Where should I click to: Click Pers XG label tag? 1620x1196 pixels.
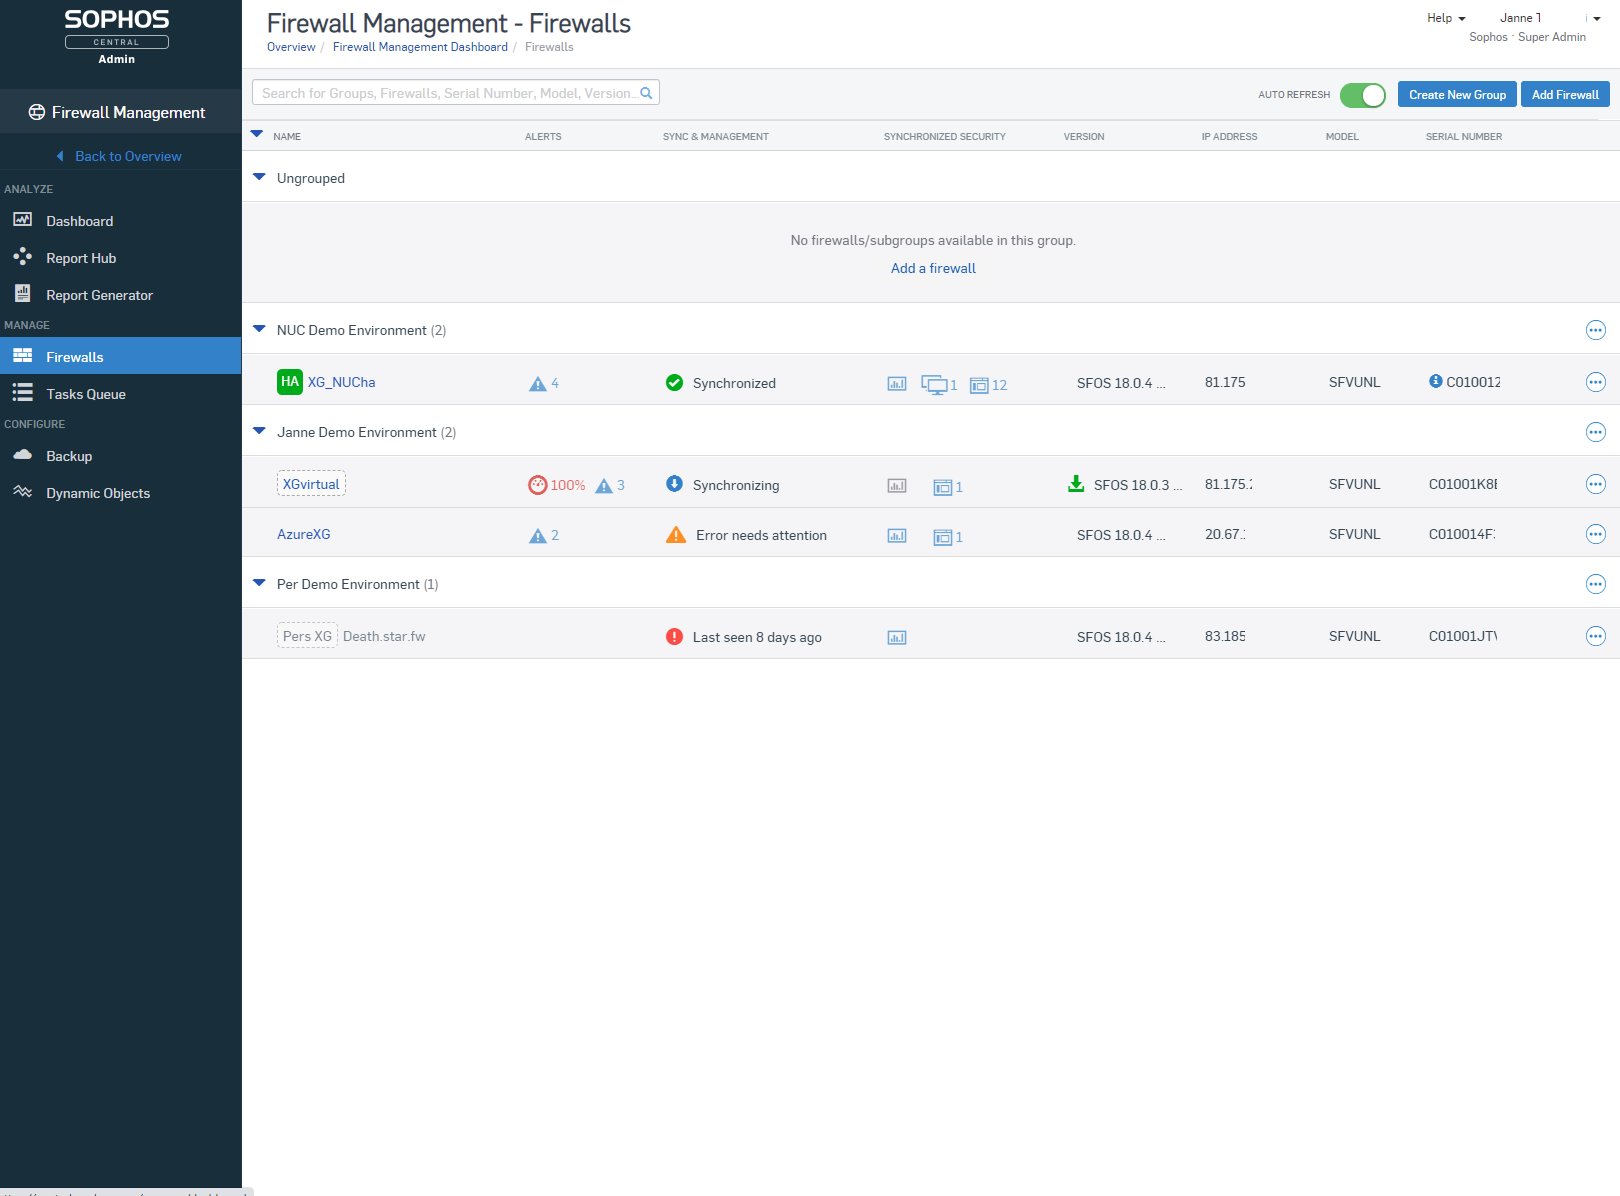[307, 636]
